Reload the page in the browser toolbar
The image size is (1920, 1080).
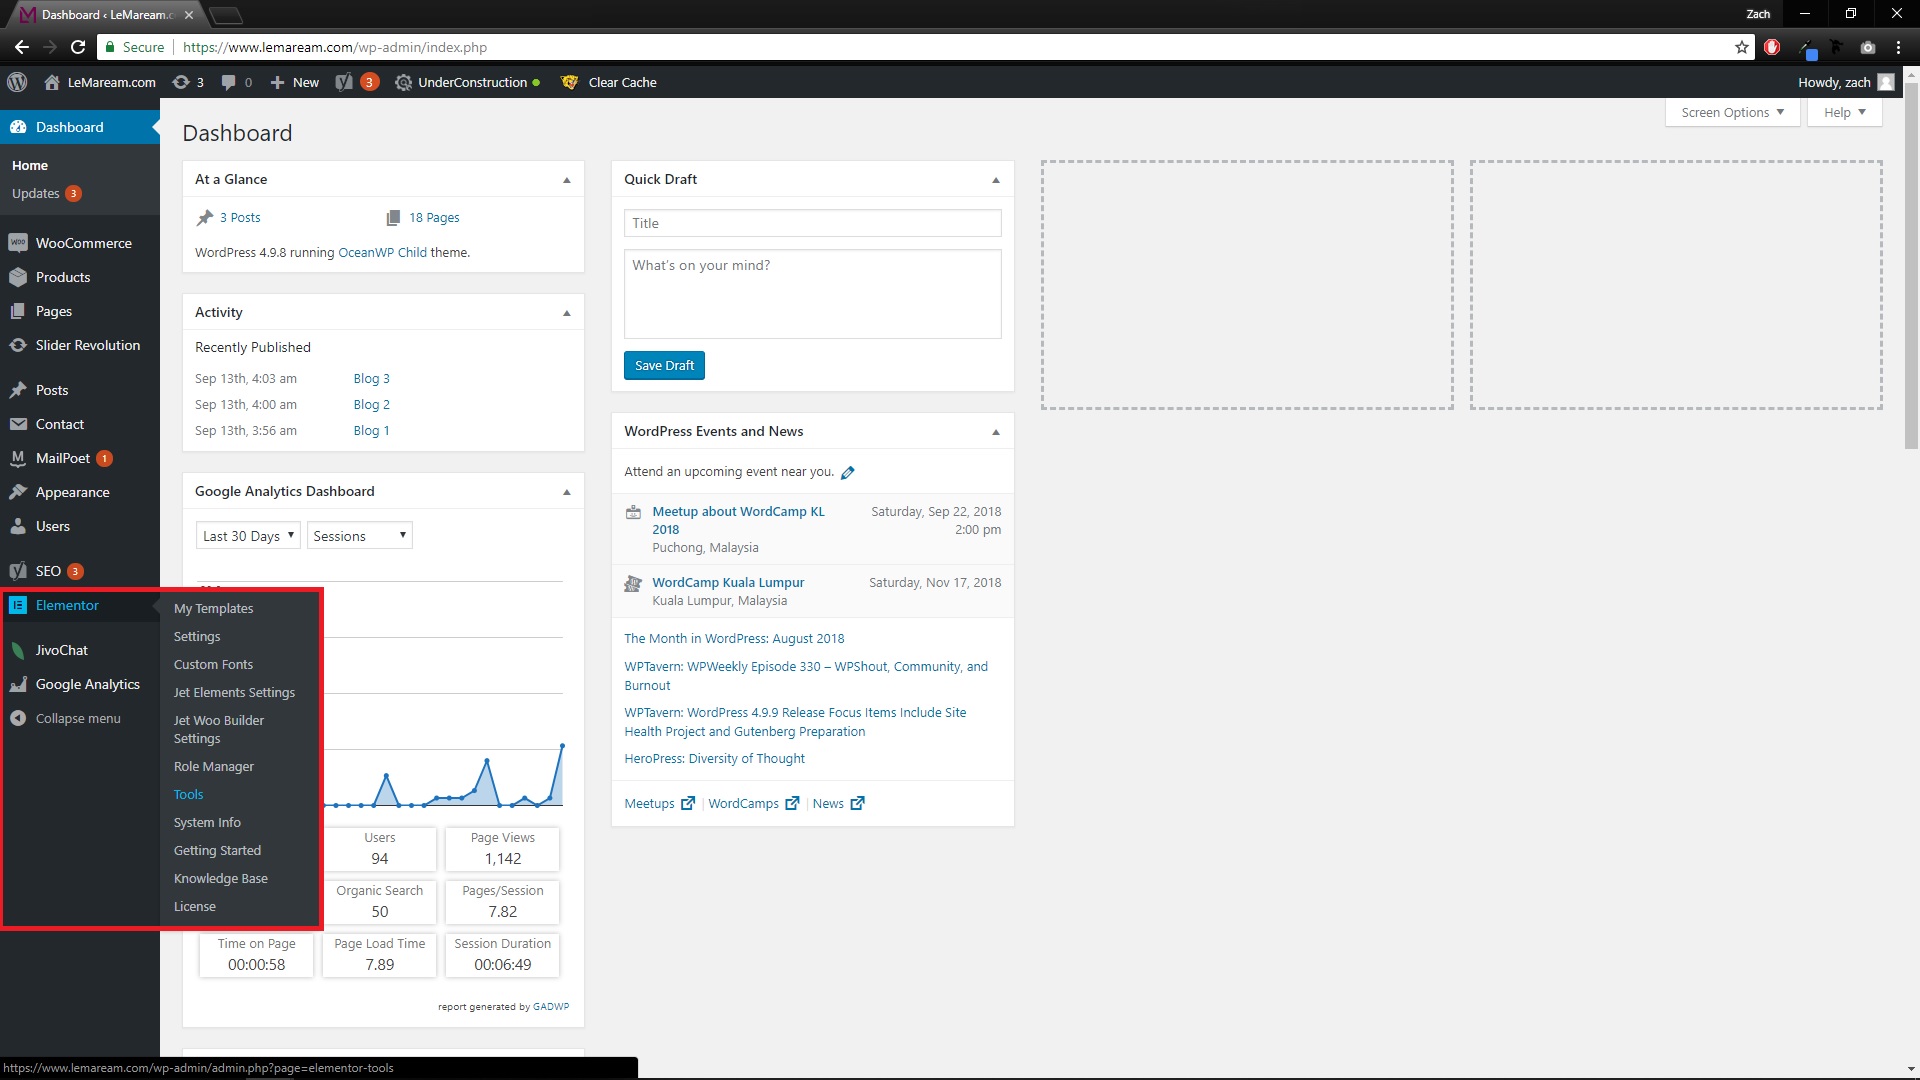tap(78, 47)
